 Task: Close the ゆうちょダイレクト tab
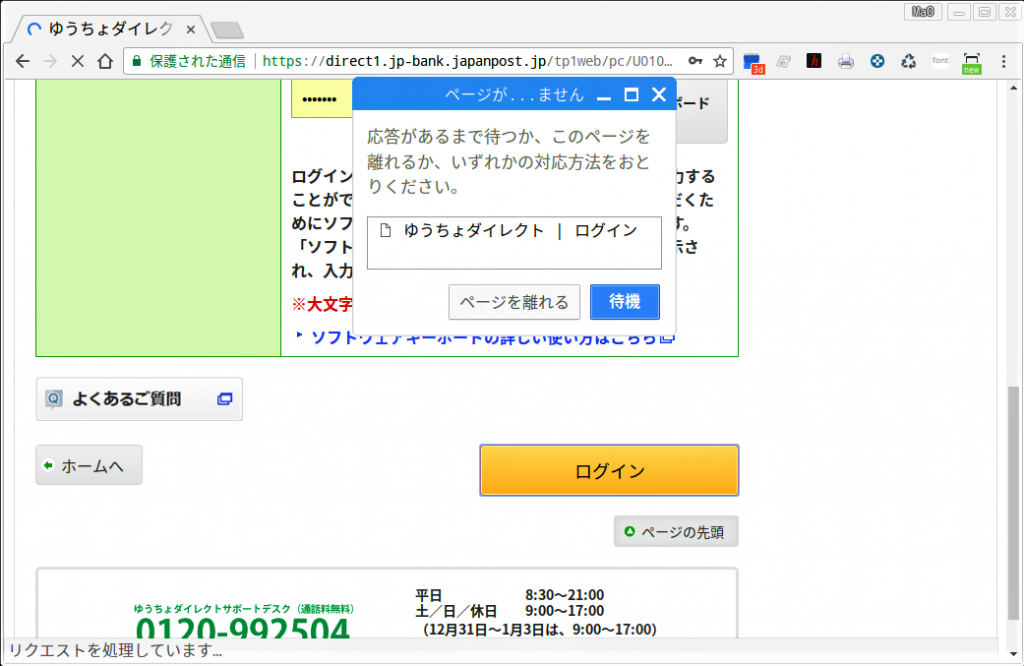191,29
